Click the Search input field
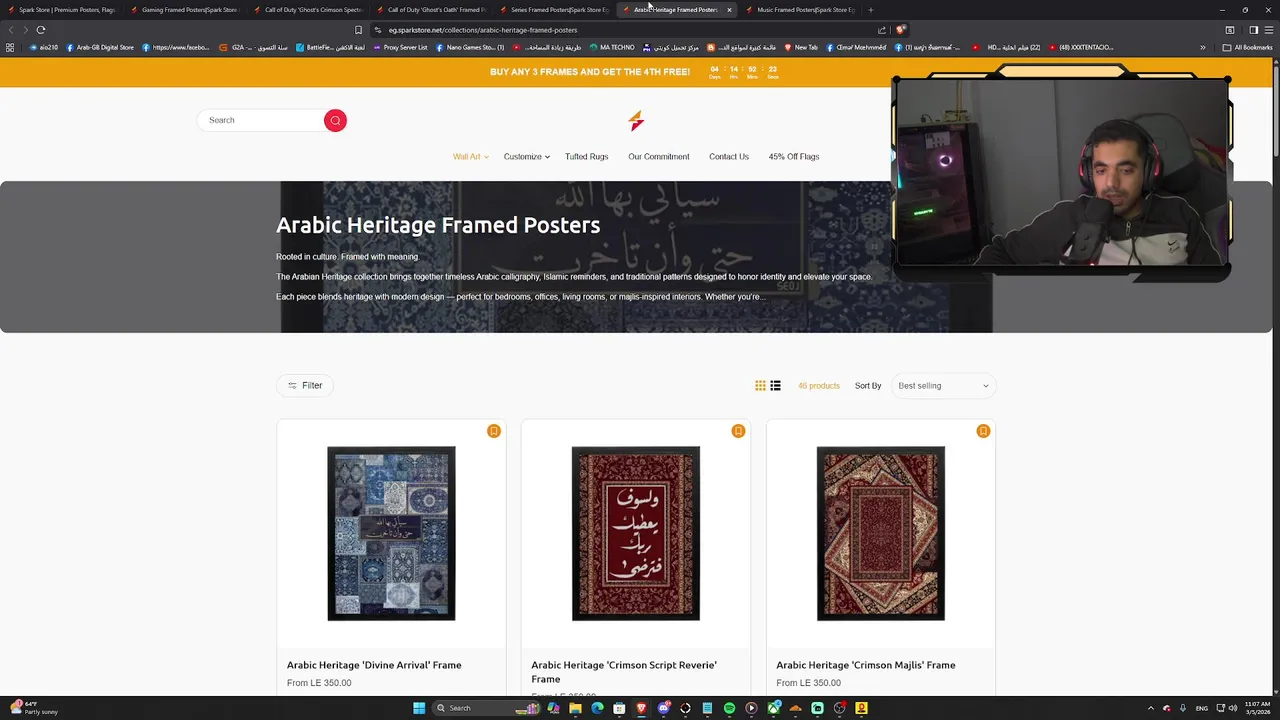The height and width of the screenshot is (720, 1280). pyautogui.click(x=262, y=120)
